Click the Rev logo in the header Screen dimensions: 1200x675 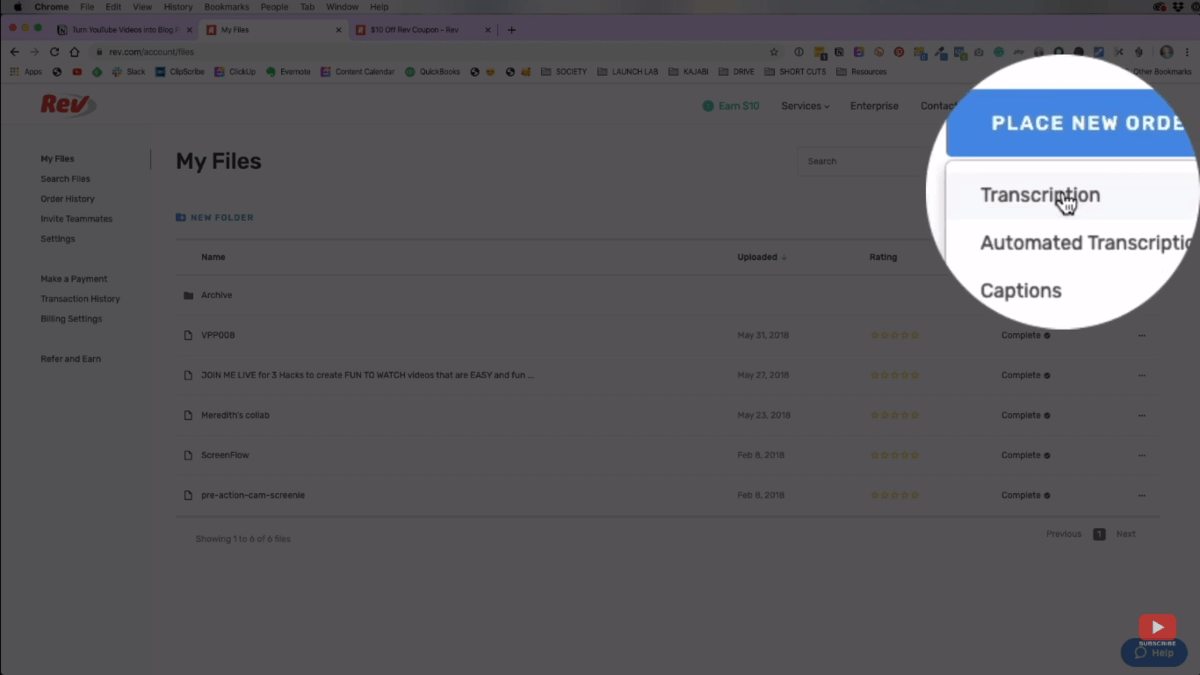pyautogui.click(x=68, y=104)
